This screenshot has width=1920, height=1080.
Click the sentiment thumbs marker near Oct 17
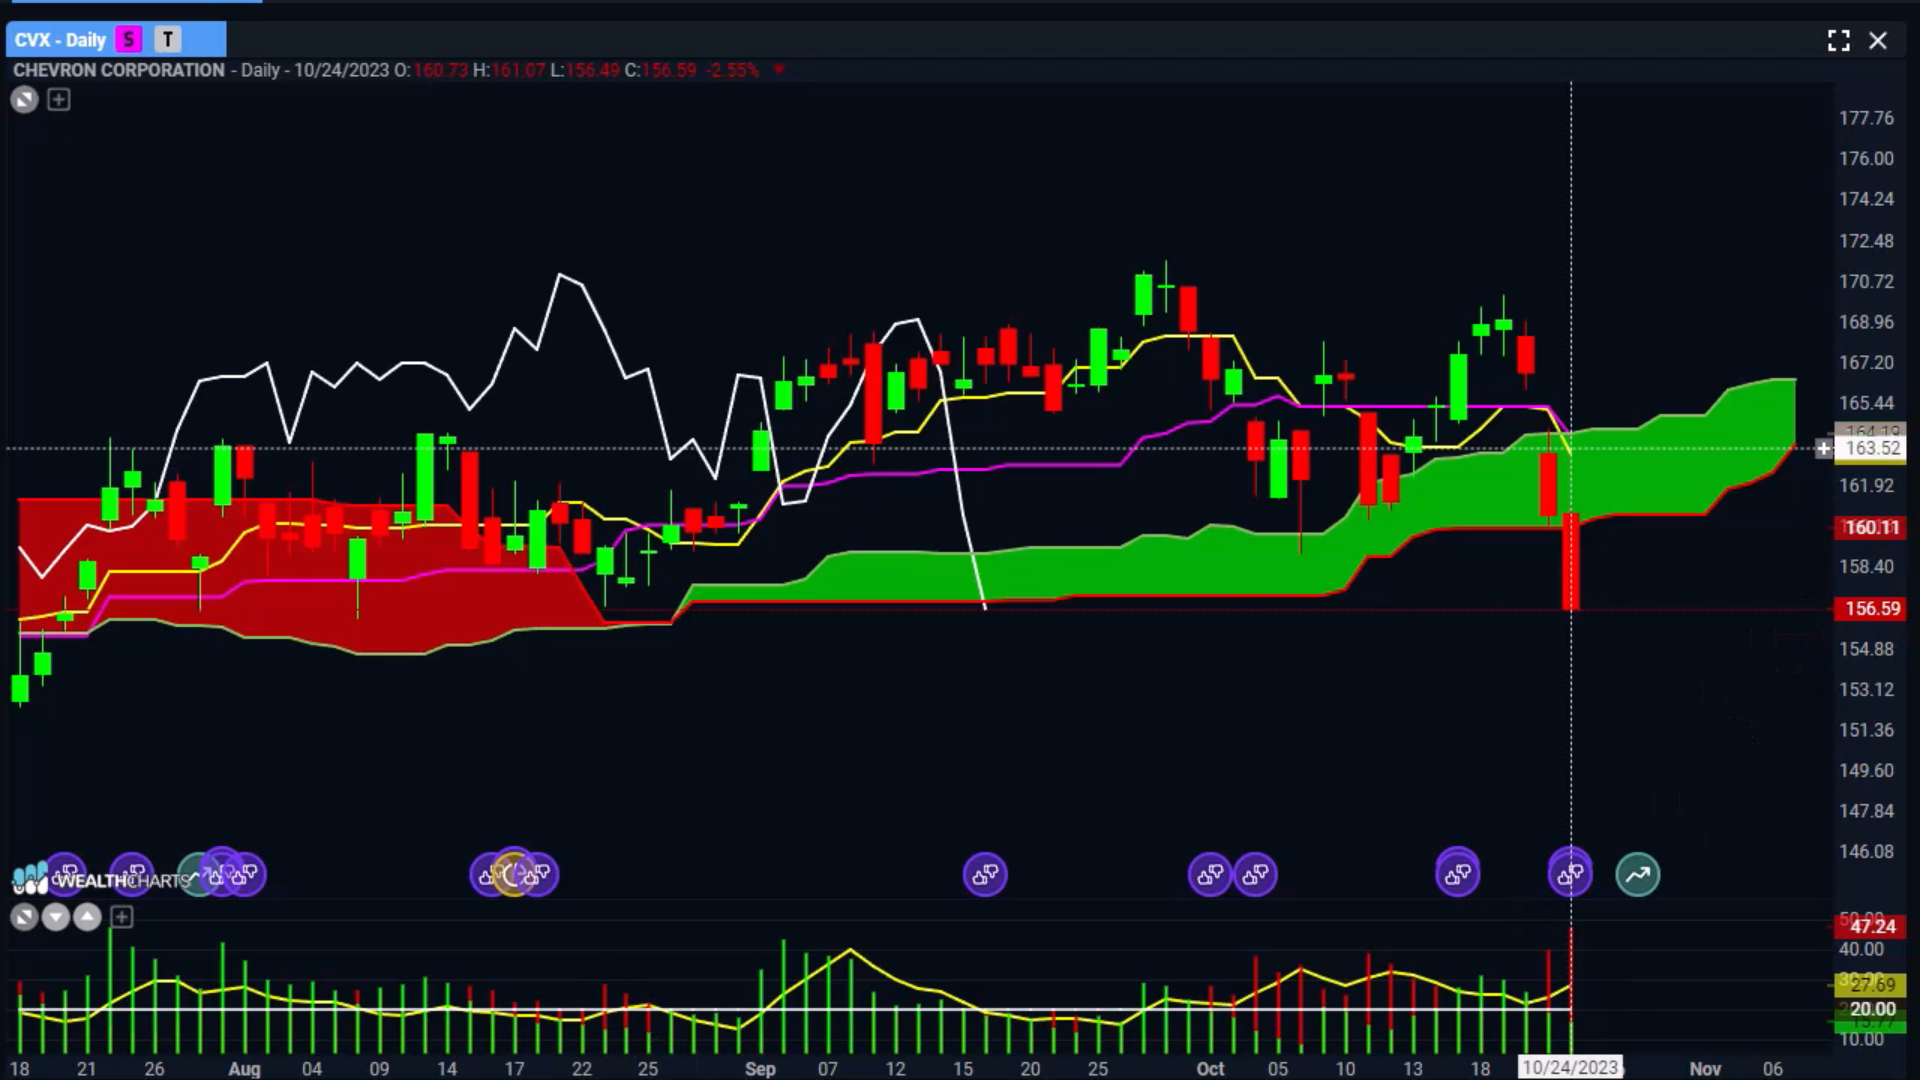[x=1458, y=875]
